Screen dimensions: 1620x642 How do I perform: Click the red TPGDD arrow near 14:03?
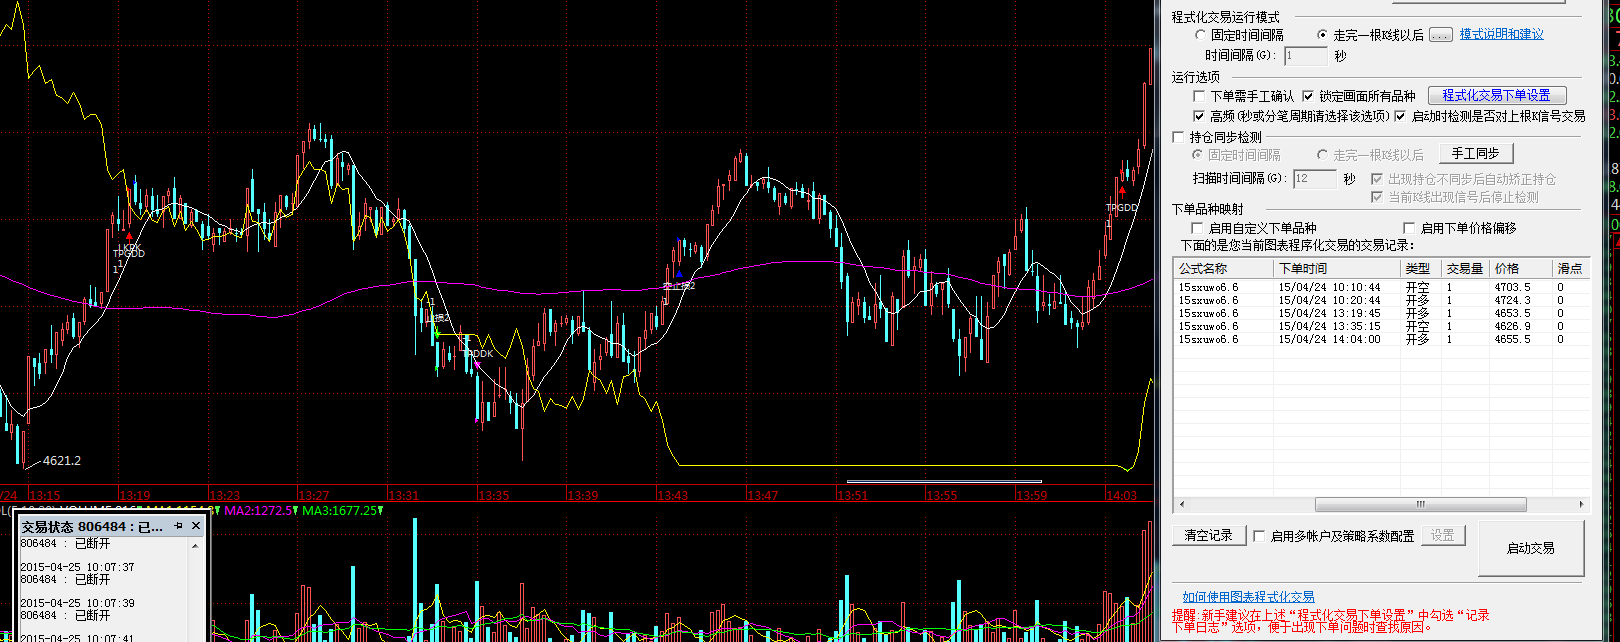pyautogui.click(x=1122, y=191)
